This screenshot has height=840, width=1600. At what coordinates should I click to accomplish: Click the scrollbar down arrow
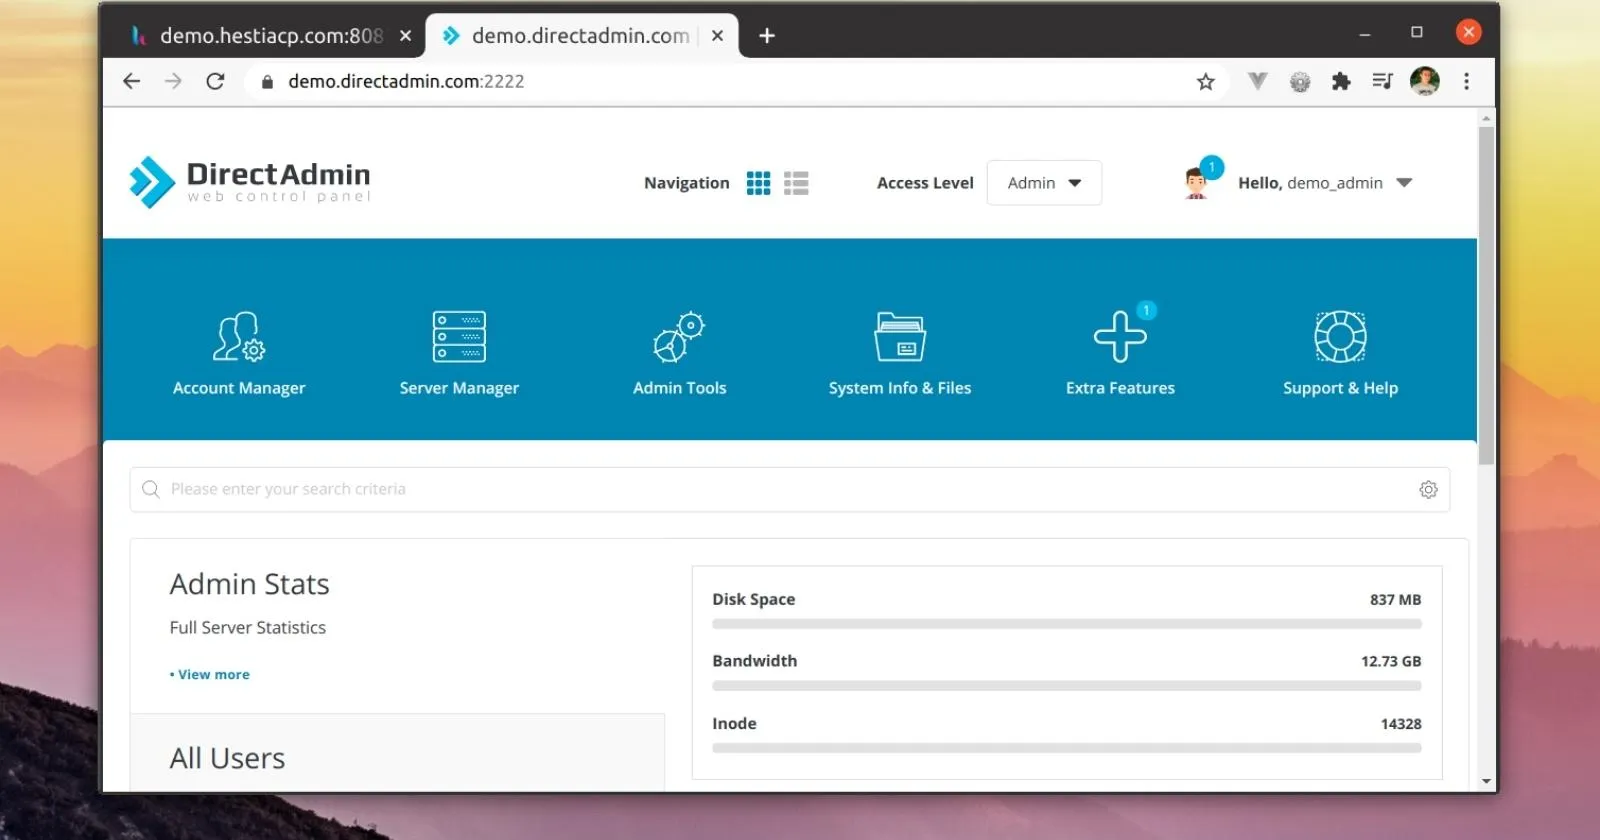pos(1486,782)
